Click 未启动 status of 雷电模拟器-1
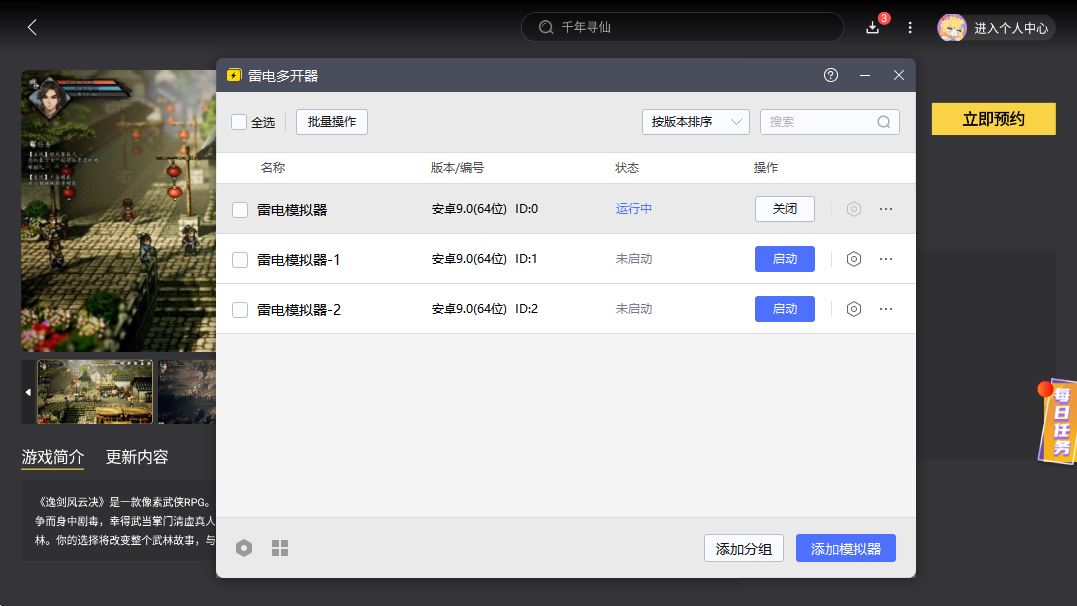Image resolution: width=1077 pixels, height=606 pixels. pos(633,259)
